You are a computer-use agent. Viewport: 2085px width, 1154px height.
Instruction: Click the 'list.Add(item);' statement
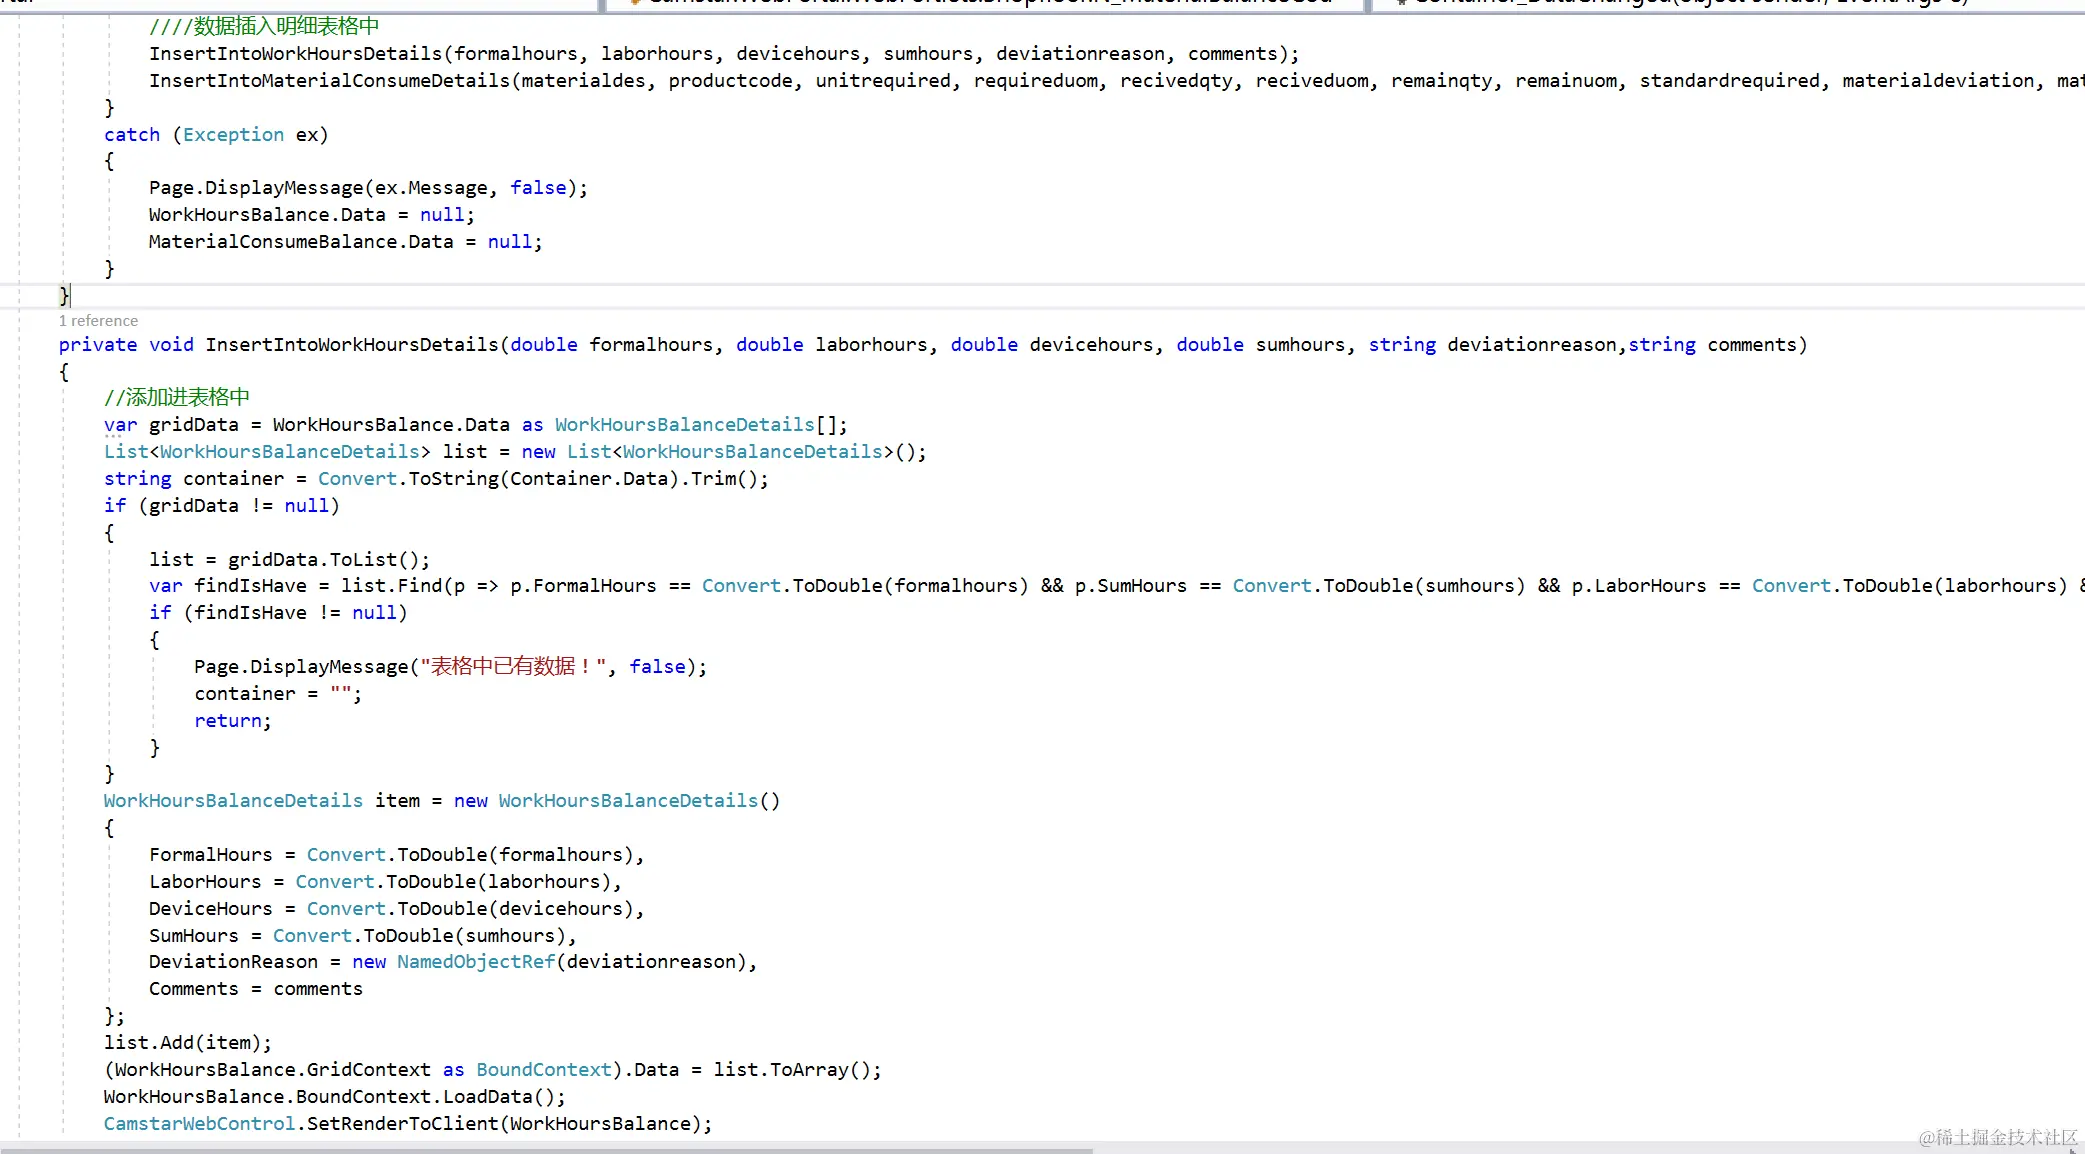point(187,1043)
